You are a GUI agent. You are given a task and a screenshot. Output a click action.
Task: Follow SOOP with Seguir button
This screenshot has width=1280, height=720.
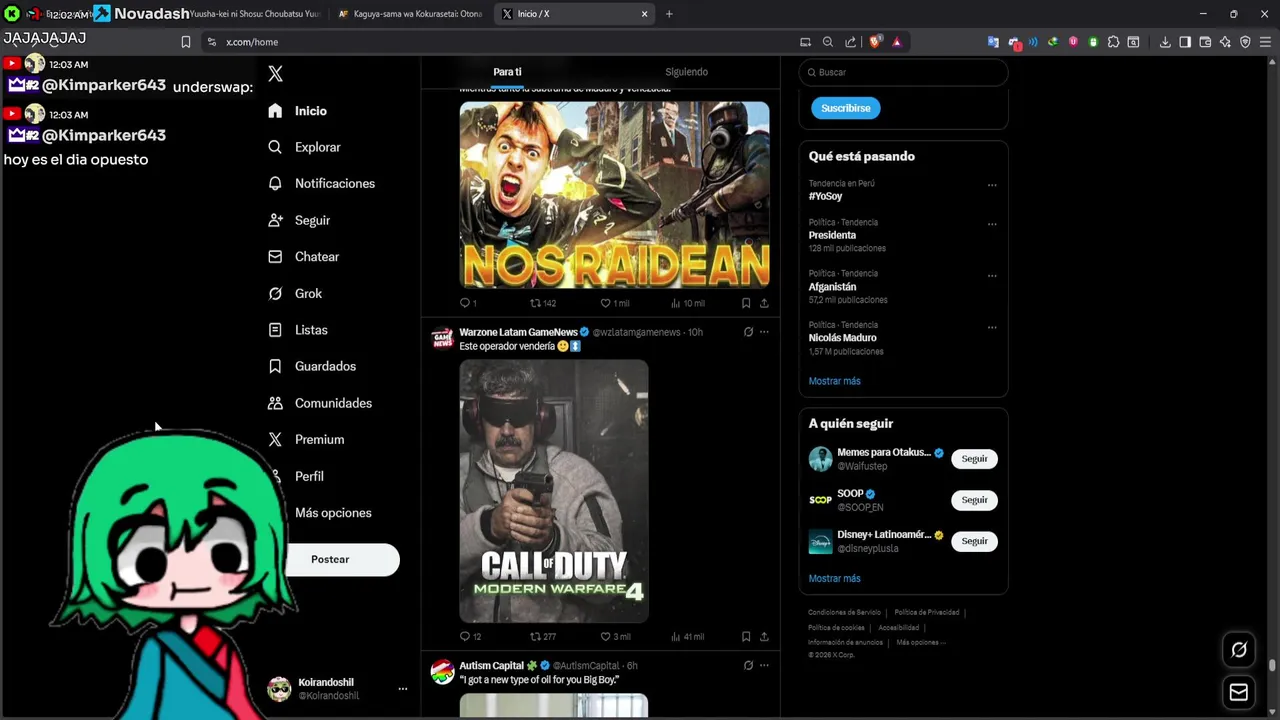tap(974, 500)
